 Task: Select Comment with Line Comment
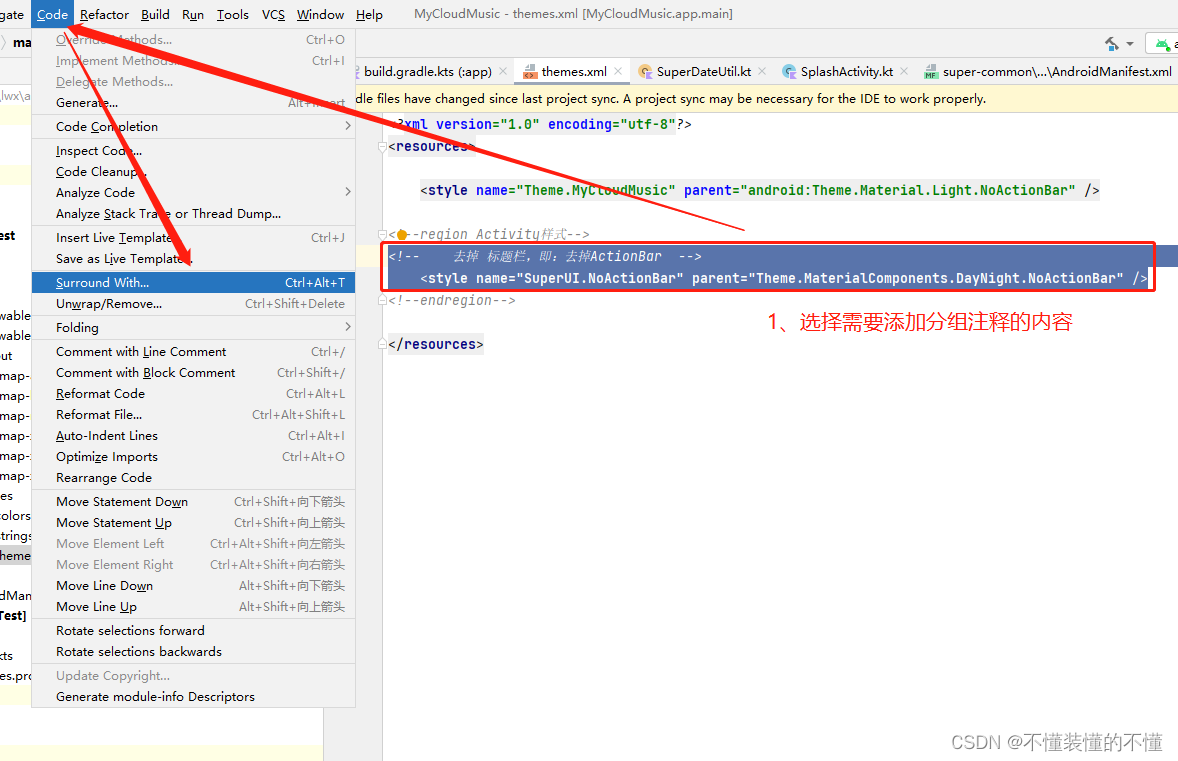coord(194,352)
